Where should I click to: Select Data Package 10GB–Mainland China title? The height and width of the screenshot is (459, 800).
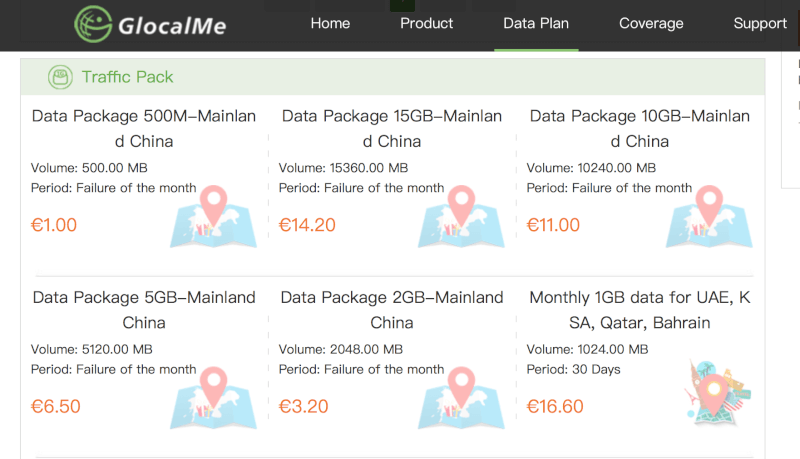point(640,128)
